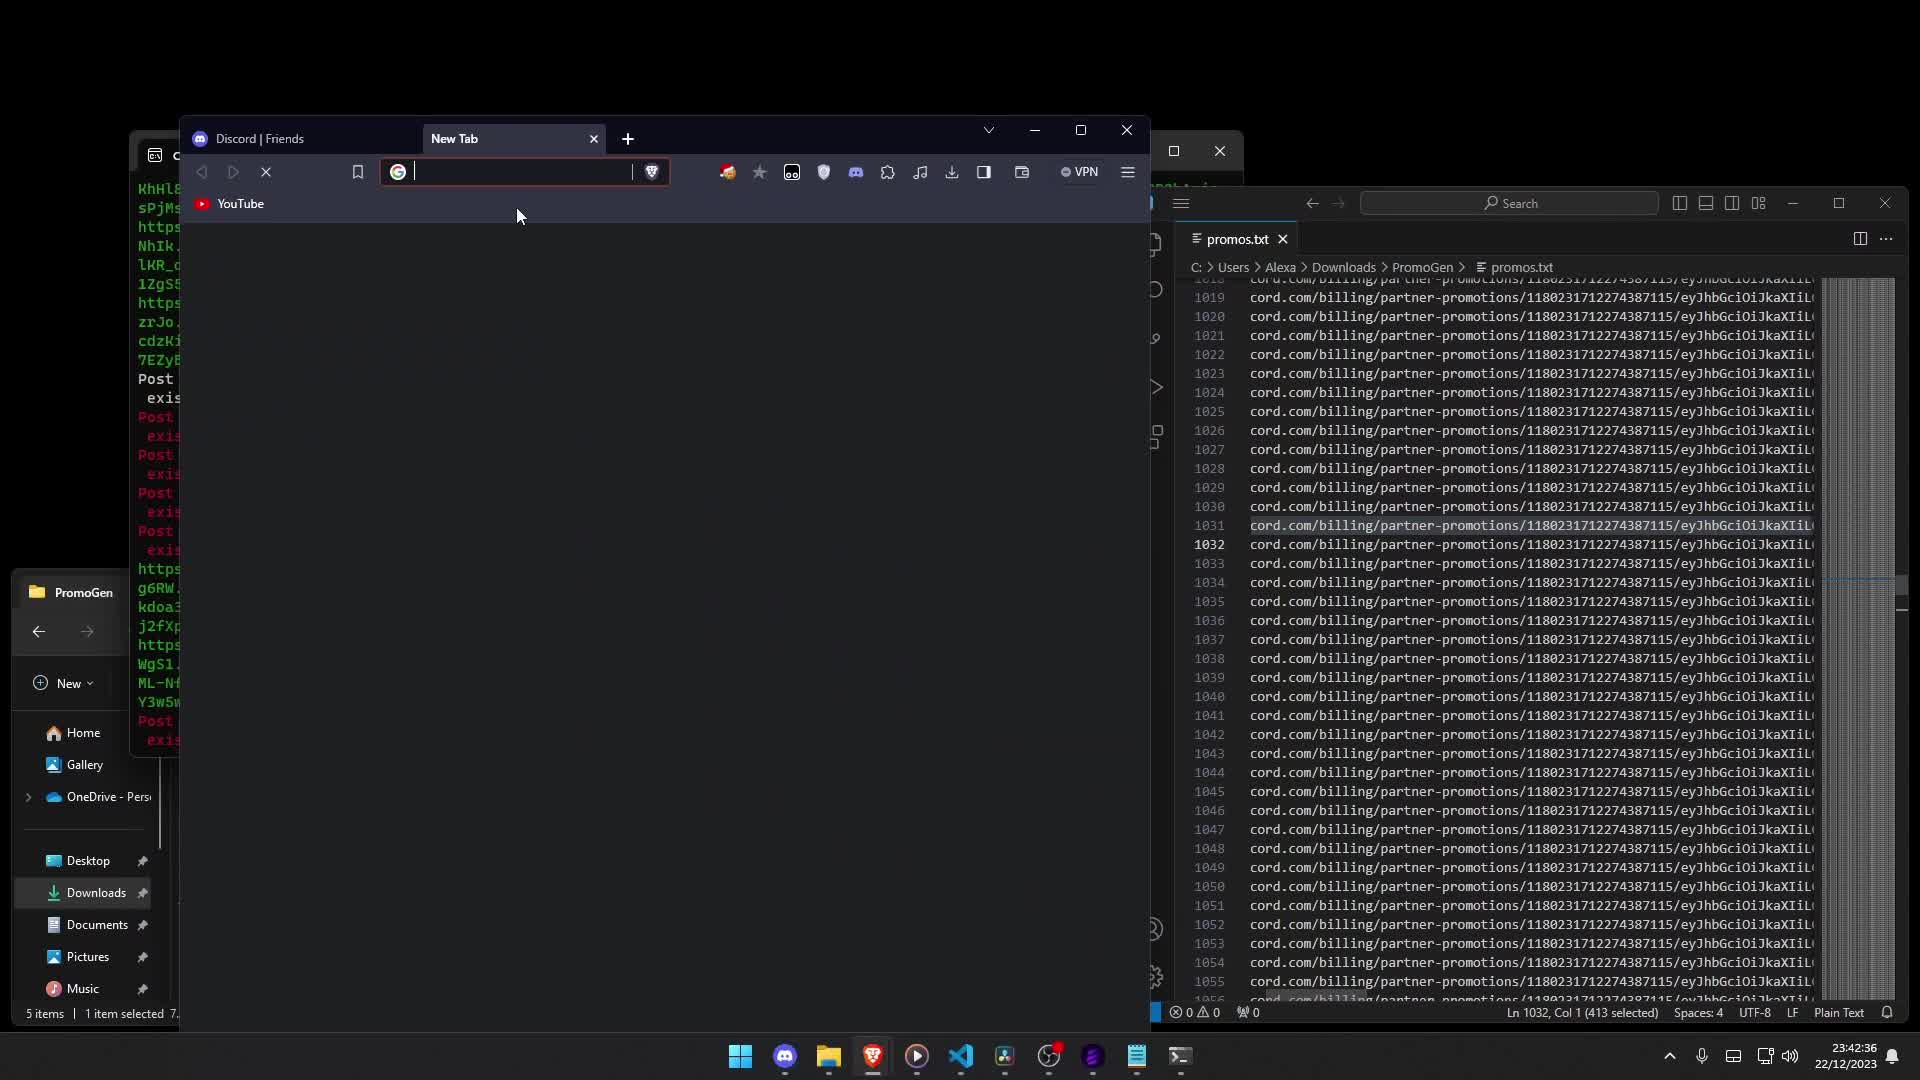Open the VS Code hamburger menu

click(1181, 203)
